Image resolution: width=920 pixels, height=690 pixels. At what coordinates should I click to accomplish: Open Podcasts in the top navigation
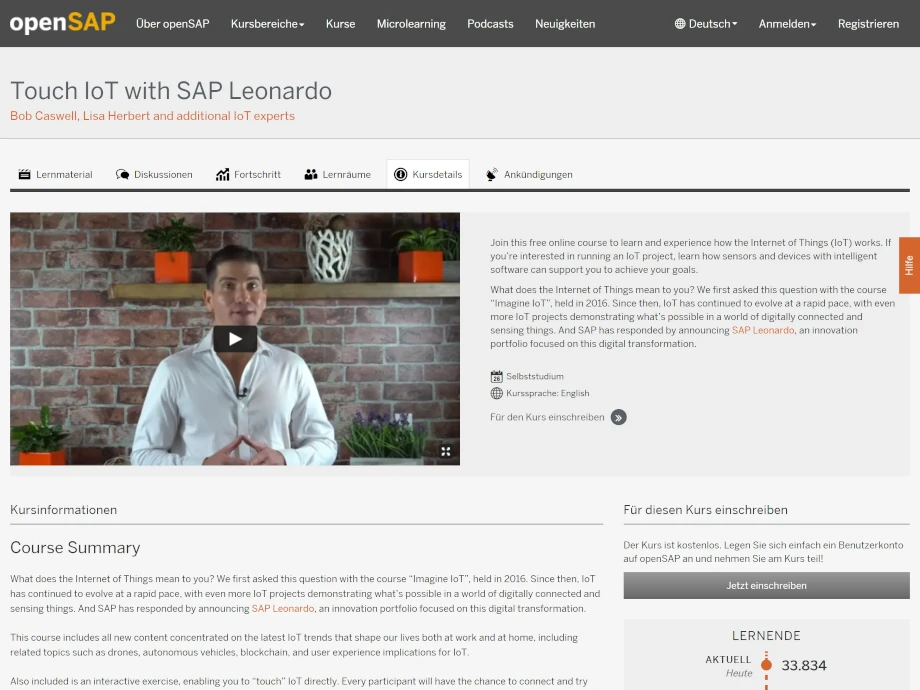click(490, 24)
